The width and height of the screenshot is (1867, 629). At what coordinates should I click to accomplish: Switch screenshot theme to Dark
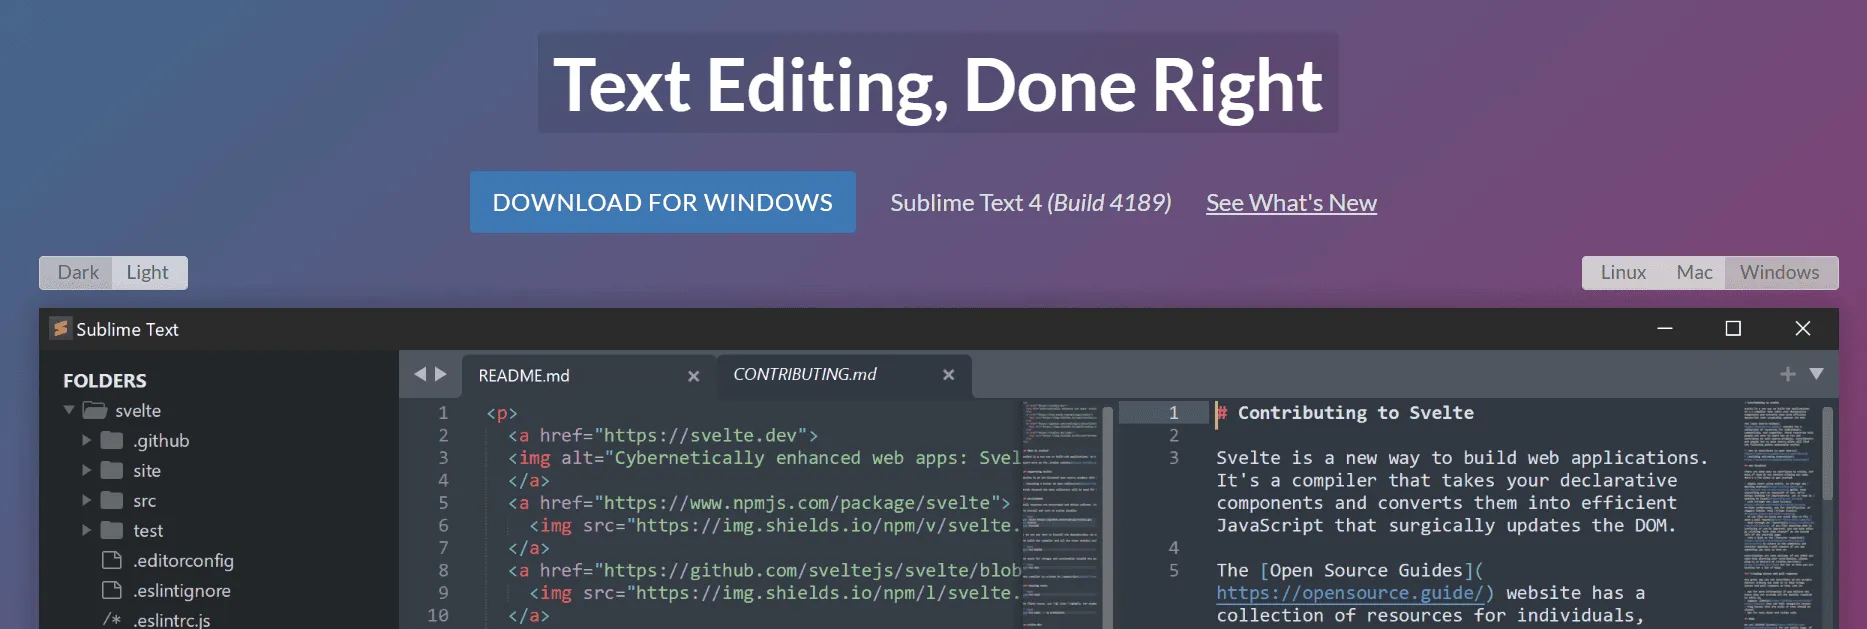tap(78, 272)
